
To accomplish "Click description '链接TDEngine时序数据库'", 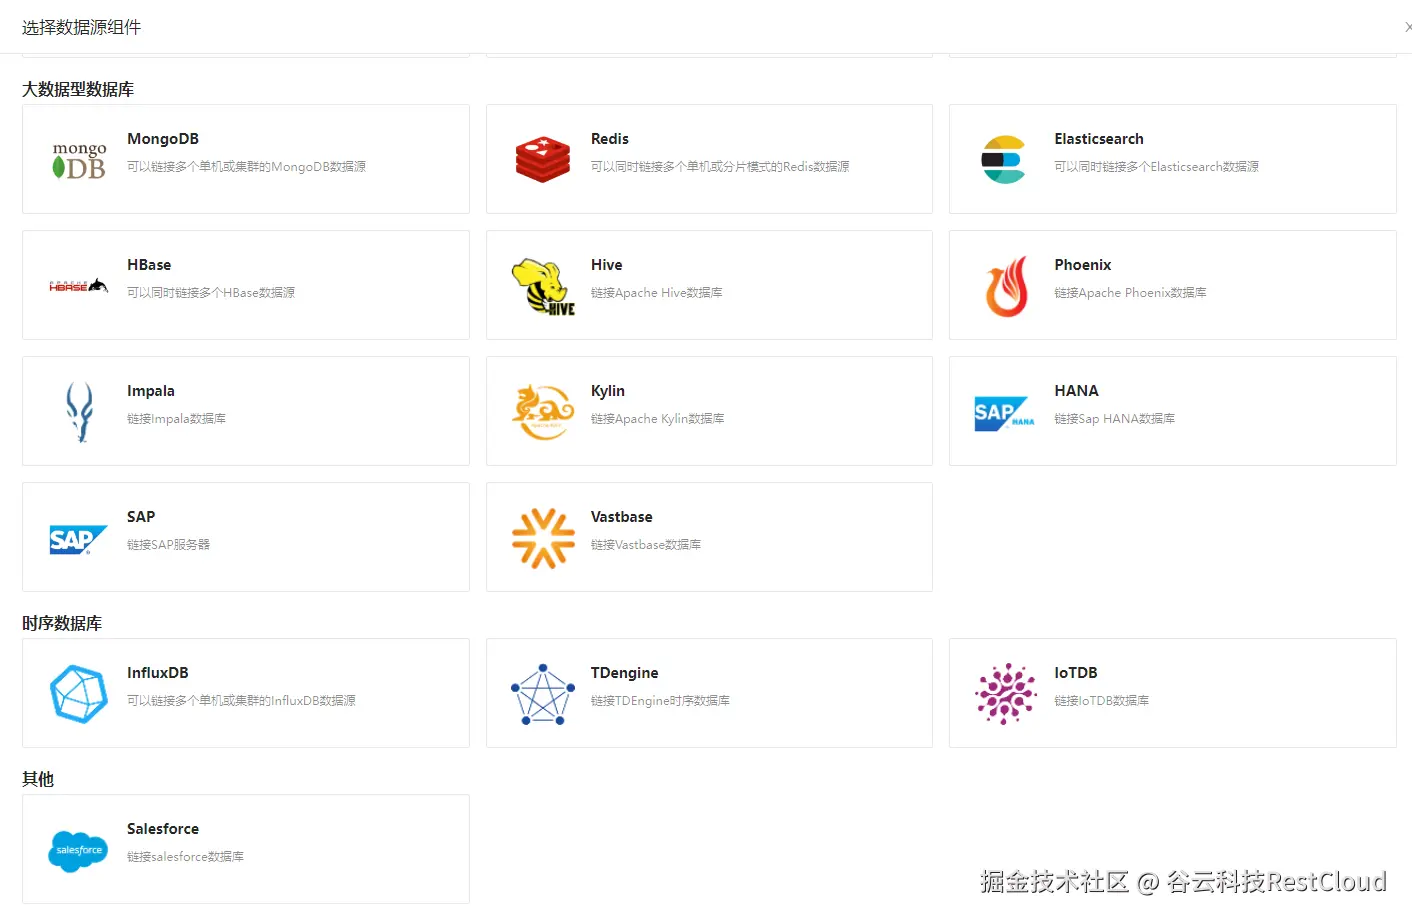I will click(660, 701).
